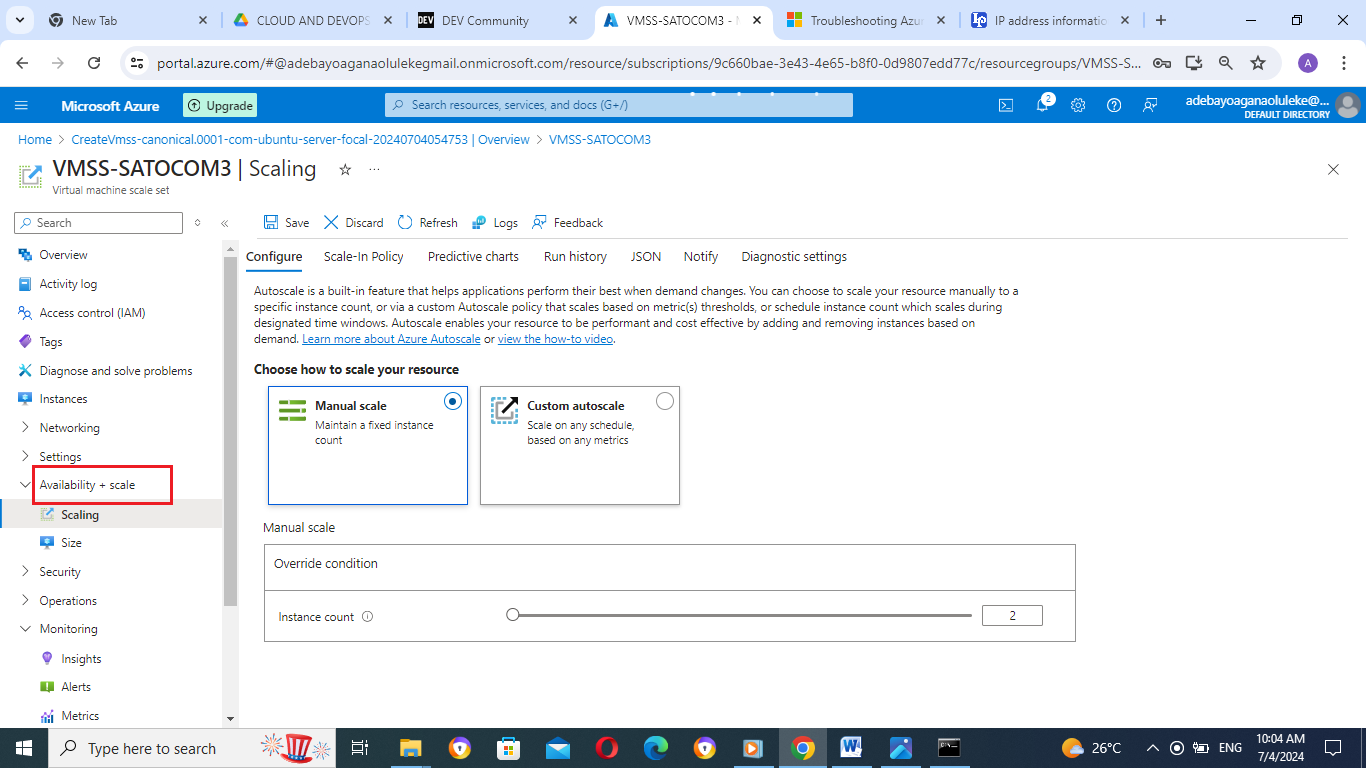The image size is (1366, 768).
Task: Click the Instance count info icon
Action: pos(367,617)
